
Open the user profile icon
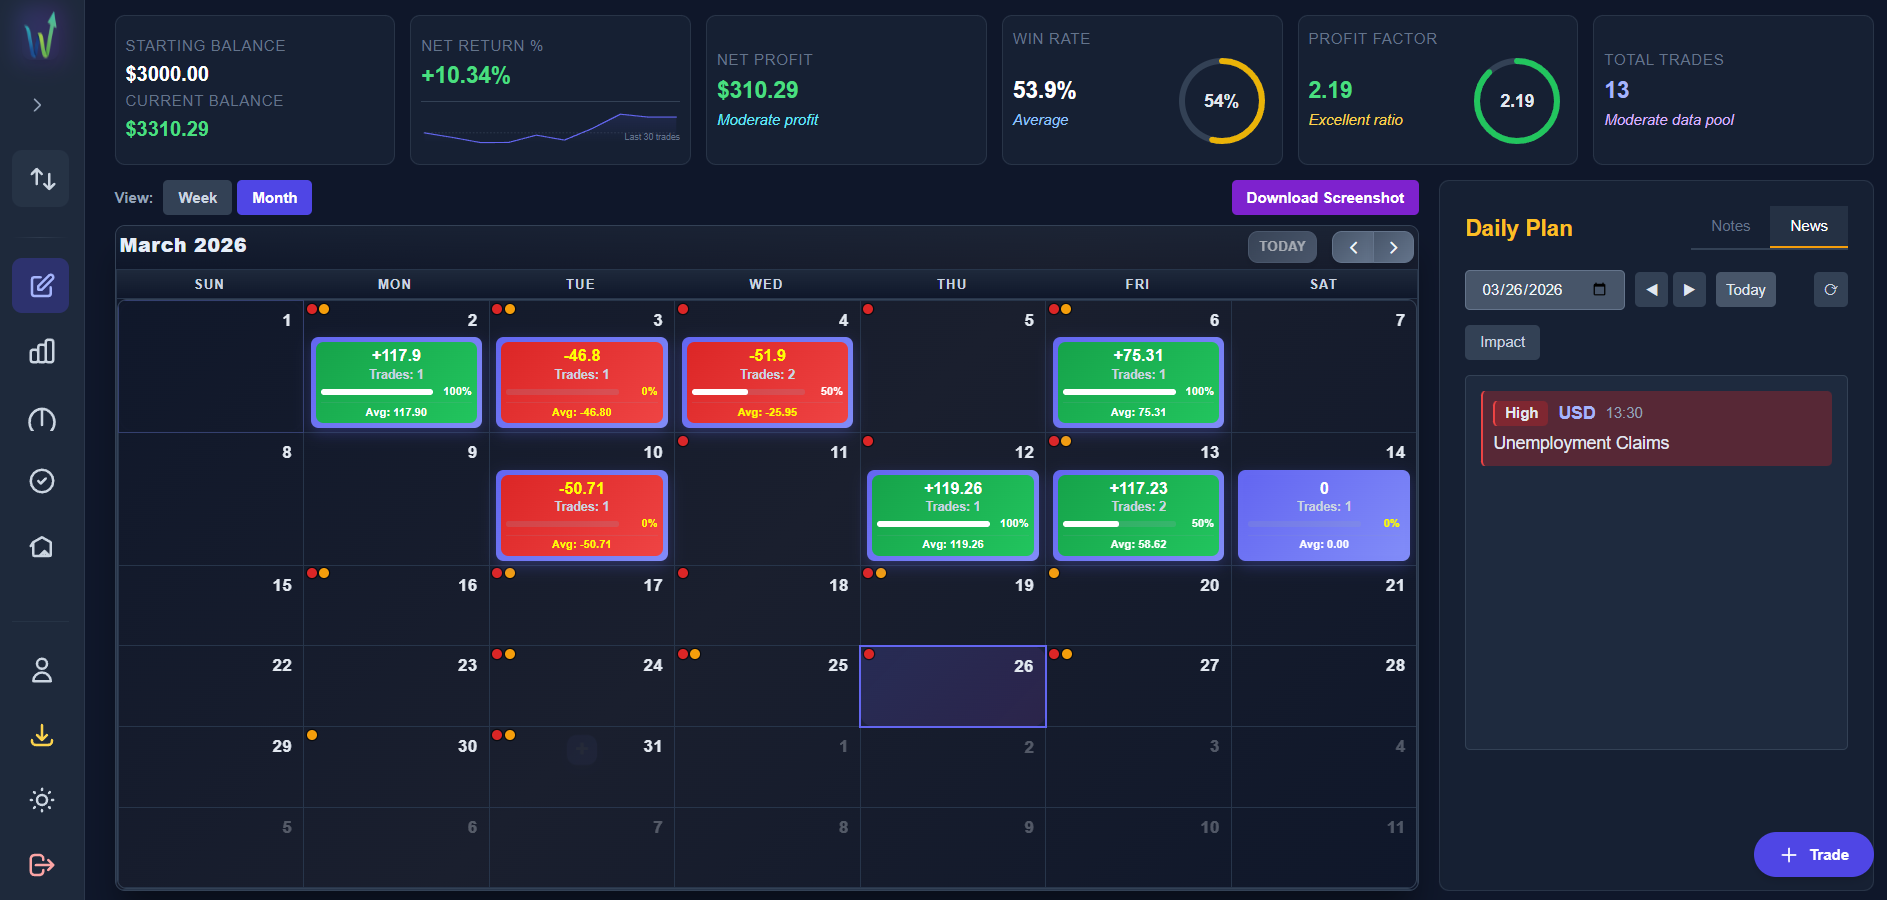point(41,670)
